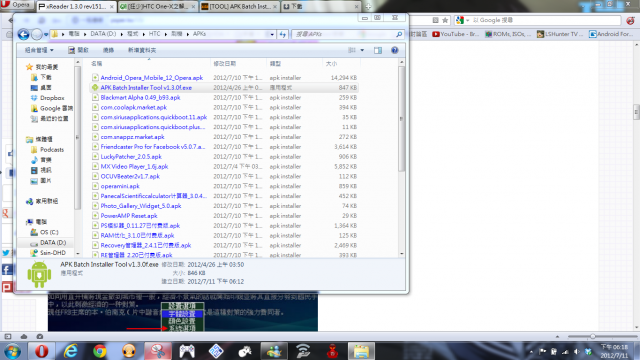
Task: Click the add new tab plus button in Opera
Action: pos(368,7)
